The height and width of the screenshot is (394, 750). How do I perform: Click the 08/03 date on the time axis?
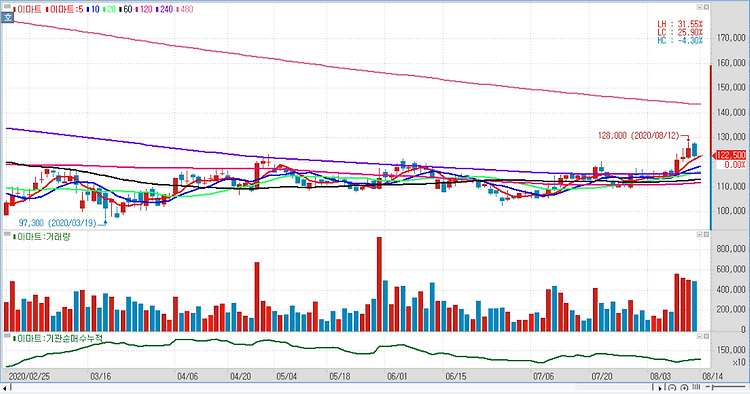pyautogui.click(x=660, y=376)
